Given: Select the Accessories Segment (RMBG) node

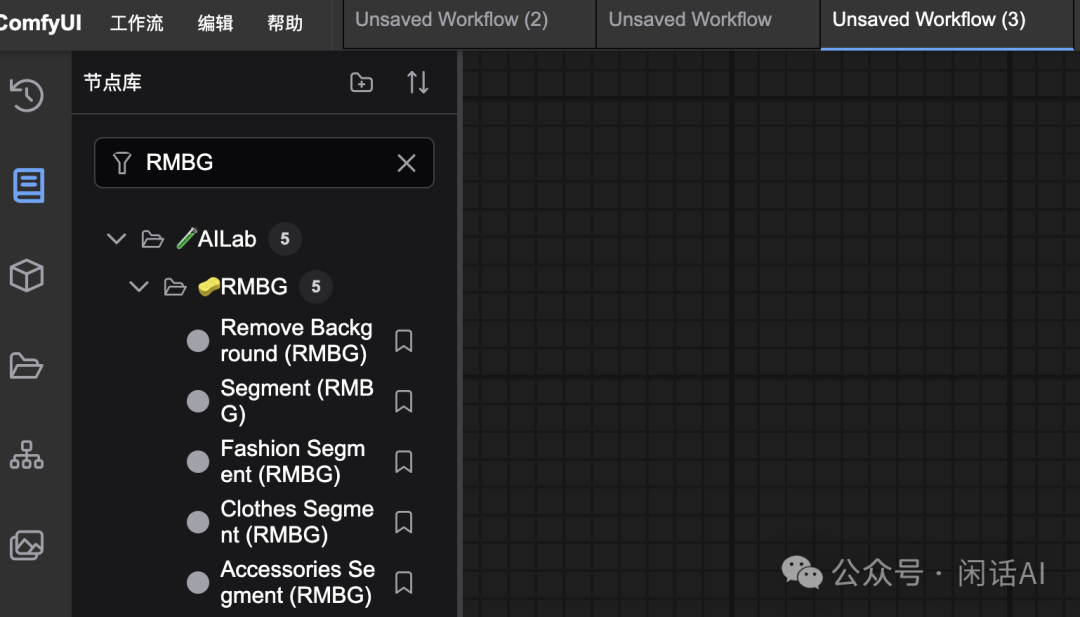Looking at the screenshot, I should tap(296, 582).
